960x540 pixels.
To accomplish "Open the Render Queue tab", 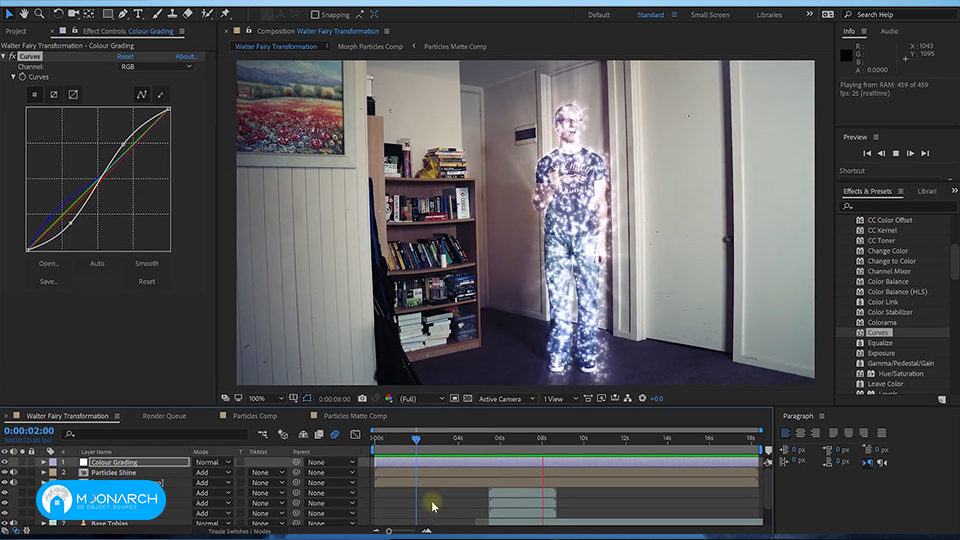I will [164, 416].
